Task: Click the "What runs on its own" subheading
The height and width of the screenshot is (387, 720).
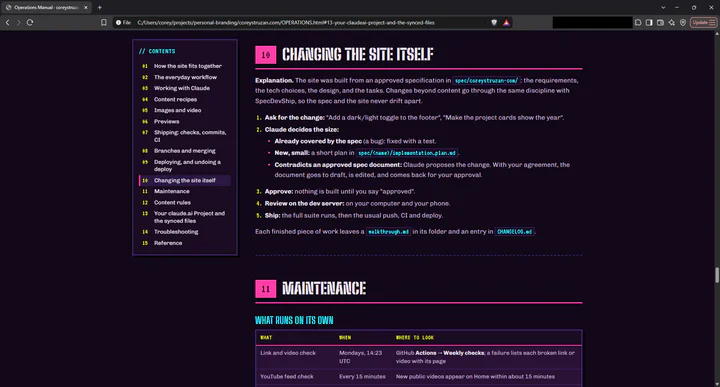Action: pyautogui.click(x=294, y=320)
